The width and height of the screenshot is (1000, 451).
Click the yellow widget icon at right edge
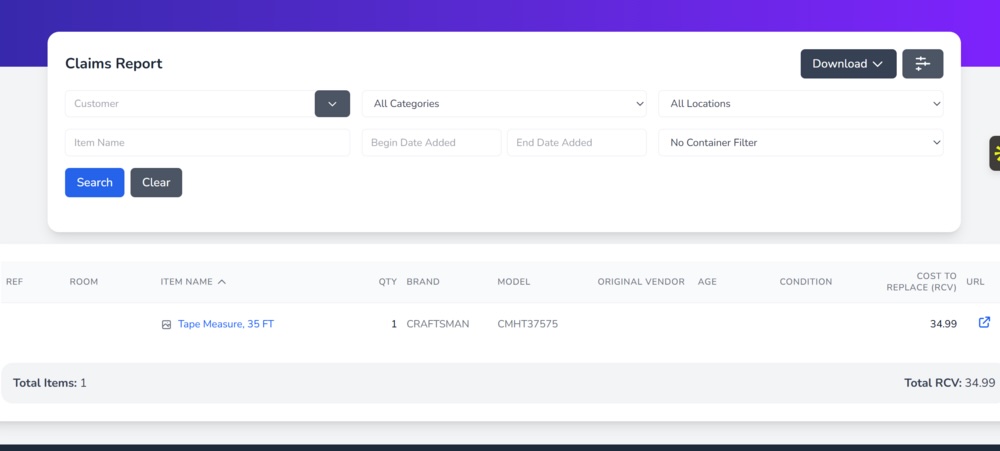pos(995,153)
